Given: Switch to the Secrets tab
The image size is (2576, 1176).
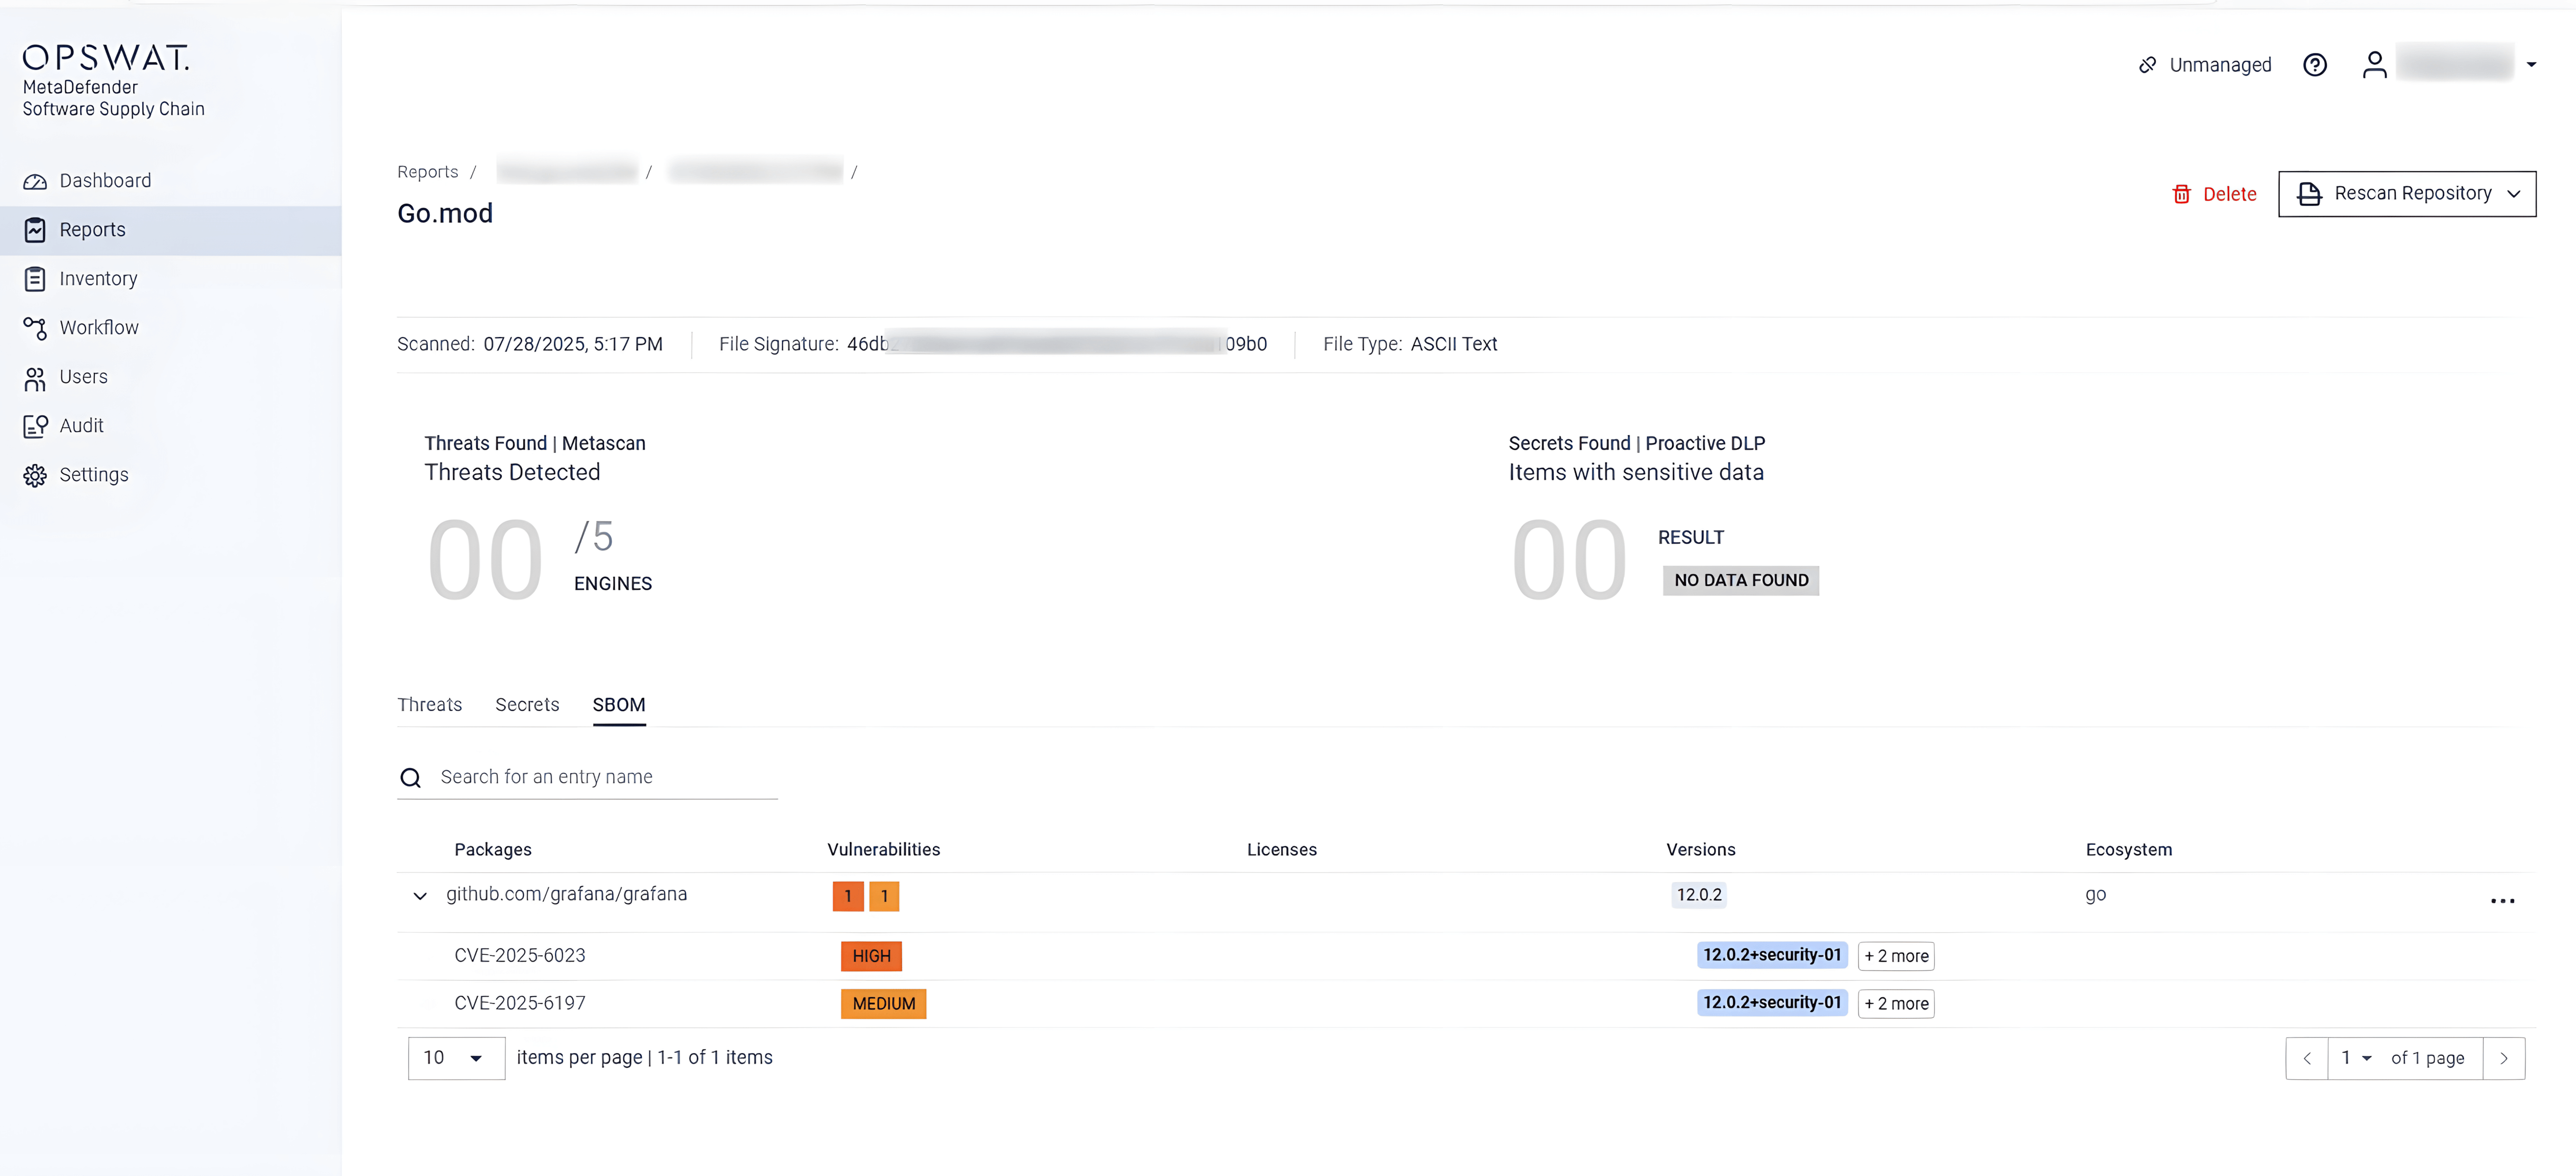Looking at the screenshot, I should pyautogui.click(x=527, y=704).
